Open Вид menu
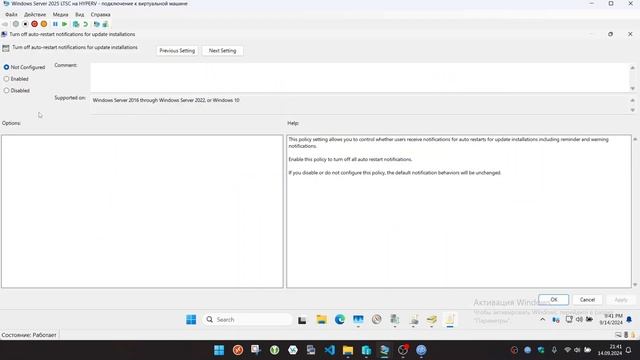 click(80, 14)
